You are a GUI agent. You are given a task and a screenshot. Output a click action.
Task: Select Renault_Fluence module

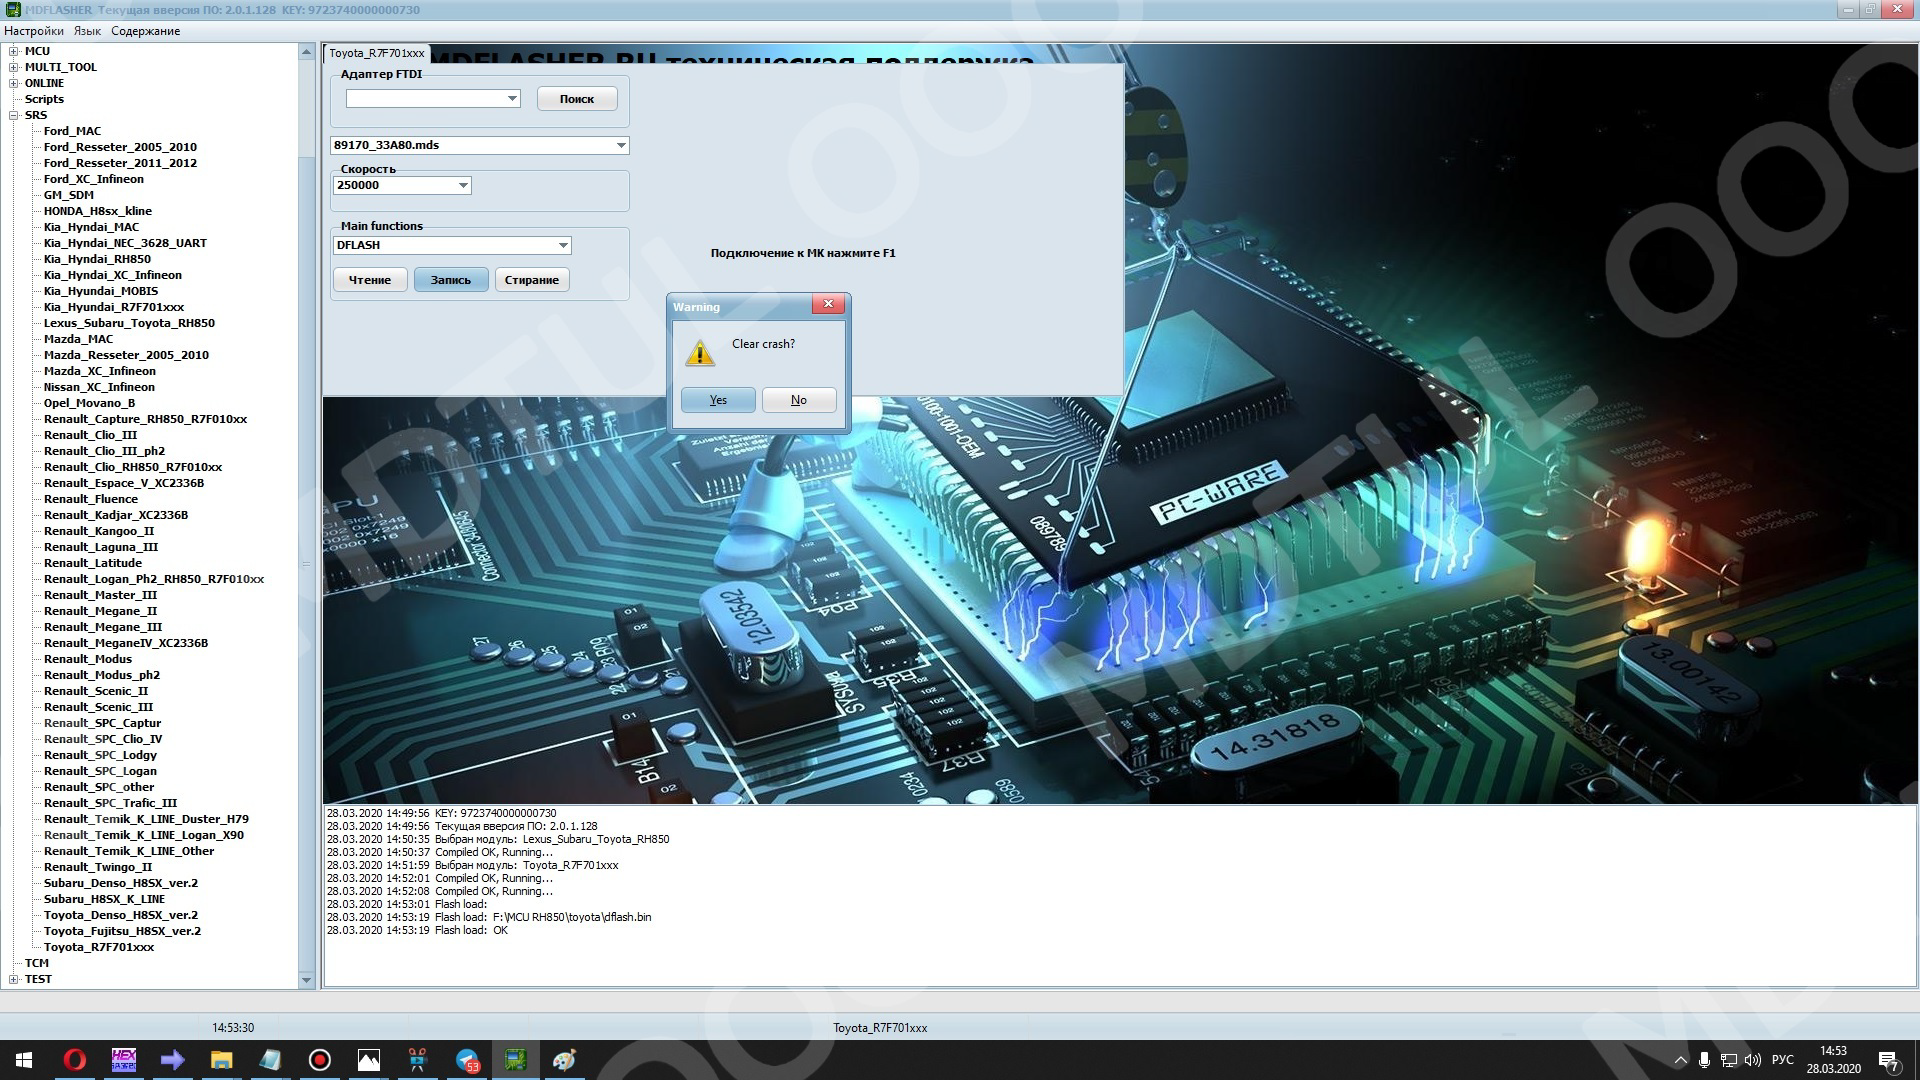coord(91,499)
